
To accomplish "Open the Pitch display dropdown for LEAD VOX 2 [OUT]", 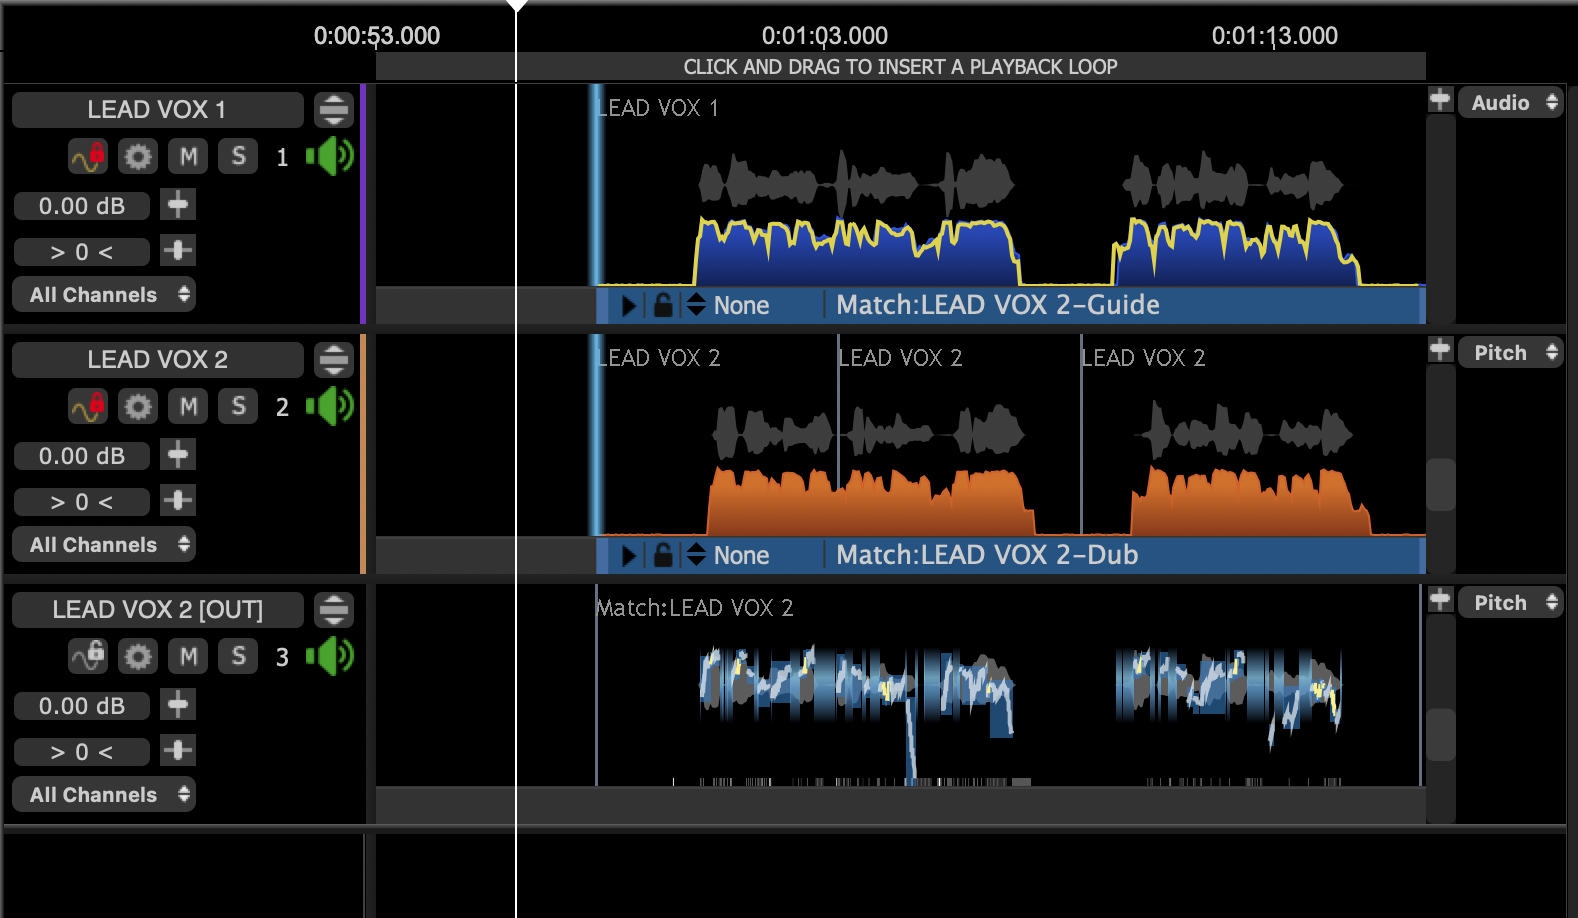I will 1511,602.
